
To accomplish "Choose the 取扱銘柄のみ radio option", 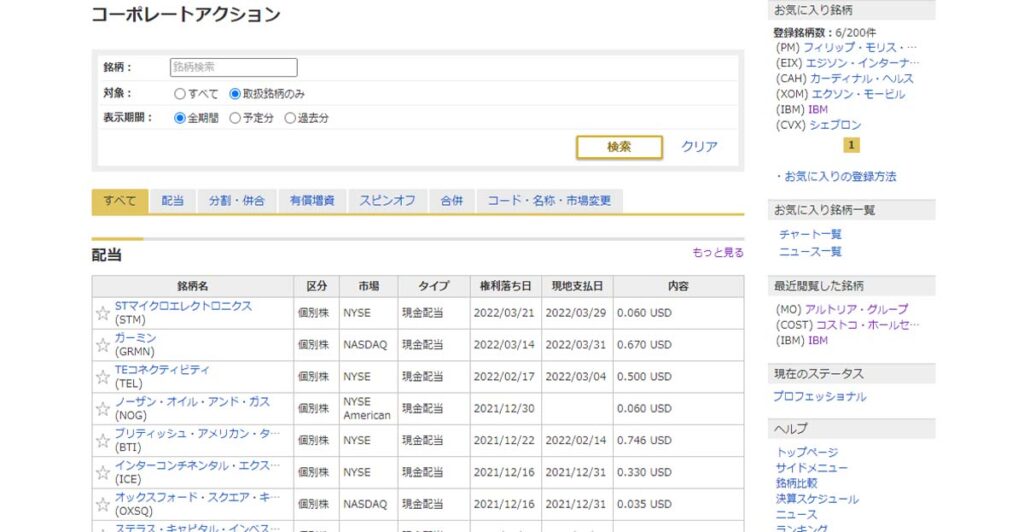I will pos(235,94).
